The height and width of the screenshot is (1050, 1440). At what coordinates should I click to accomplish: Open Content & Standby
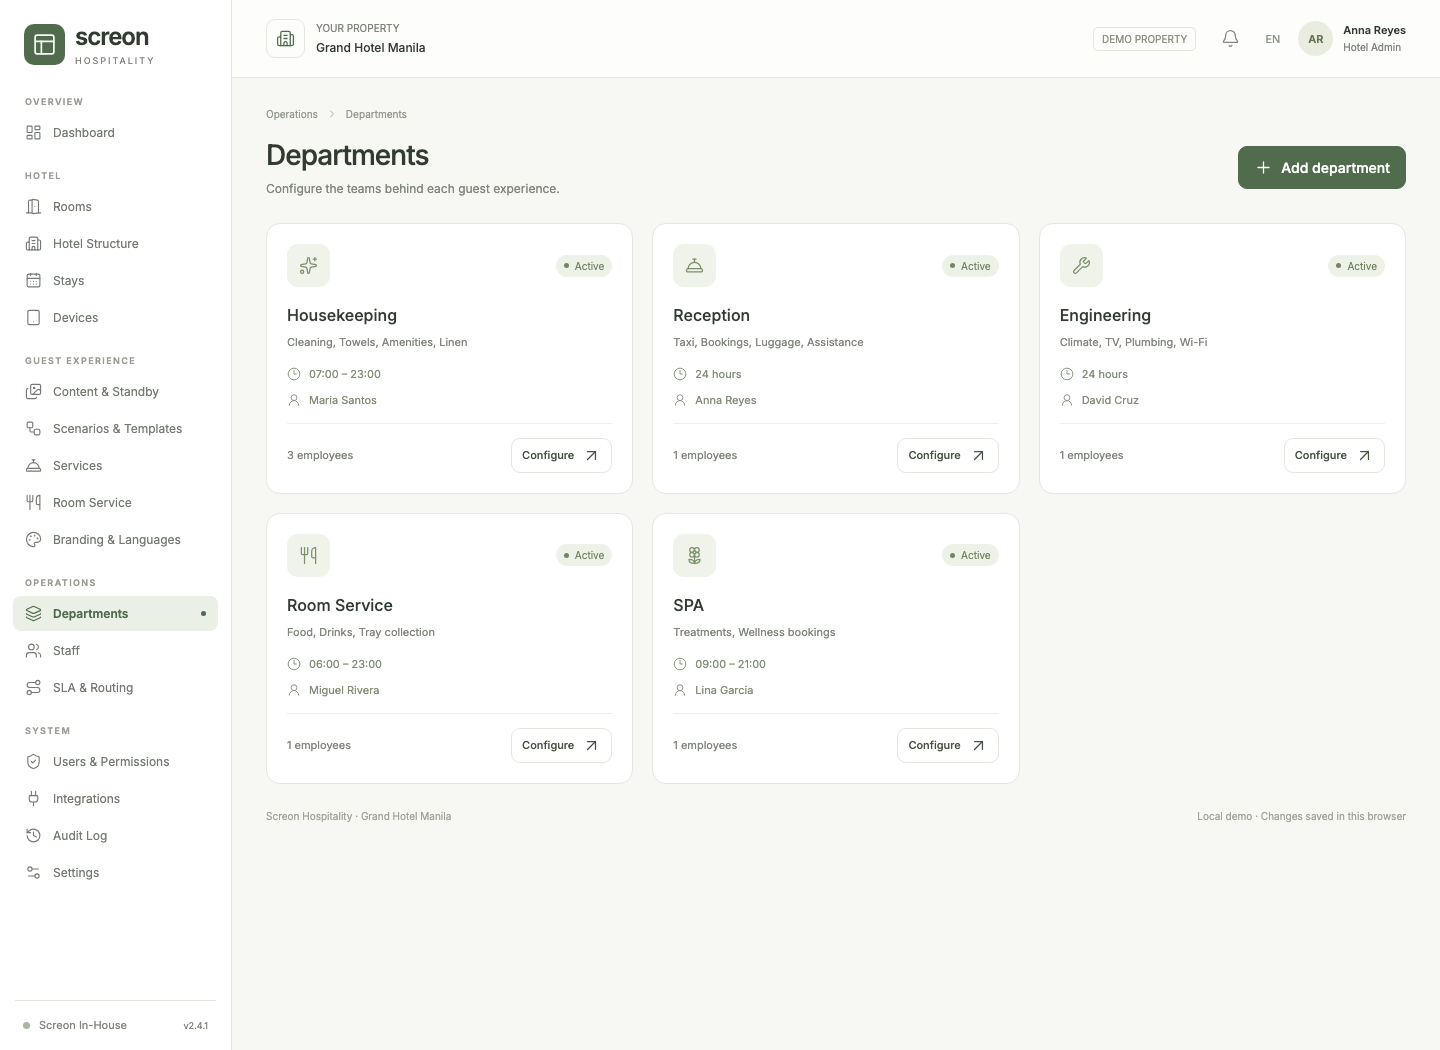[115, 392]
